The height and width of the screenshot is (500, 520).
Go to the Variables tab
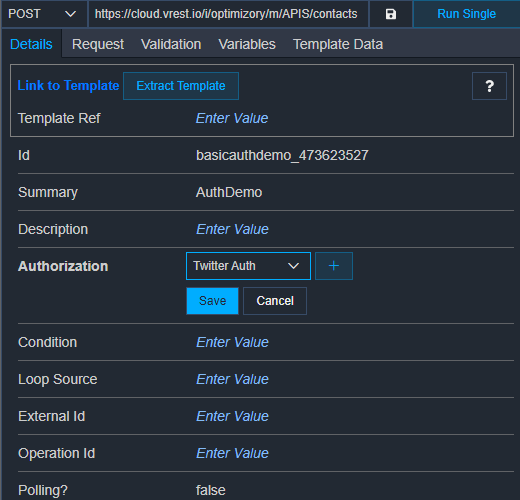tap(247, 44)
